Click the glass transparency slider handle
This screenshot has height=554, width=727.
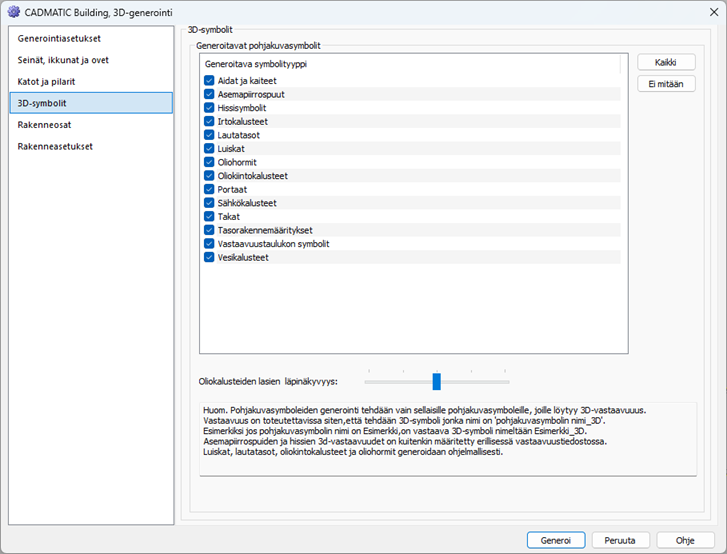436,381
